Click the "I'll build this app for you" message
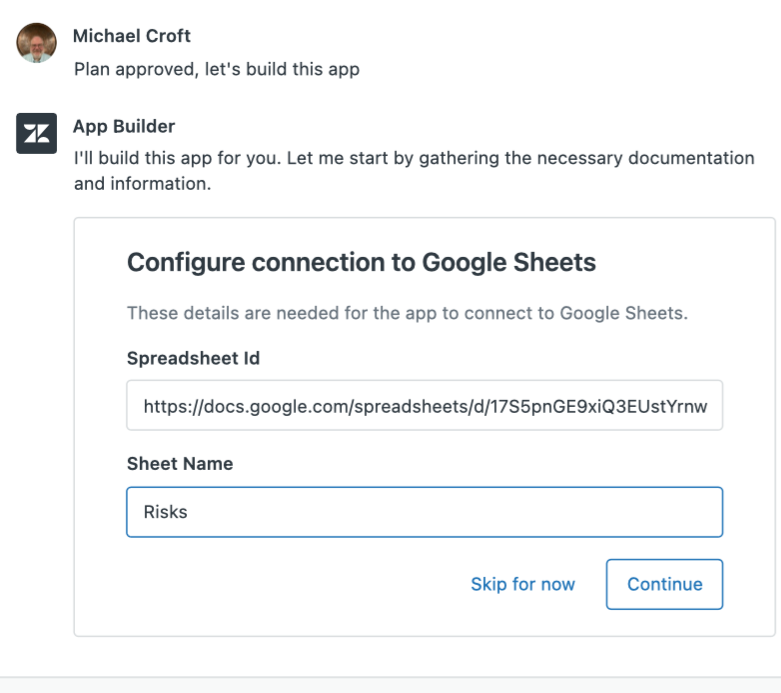Screen dimensions: 781x693 (x=414, y=158)
